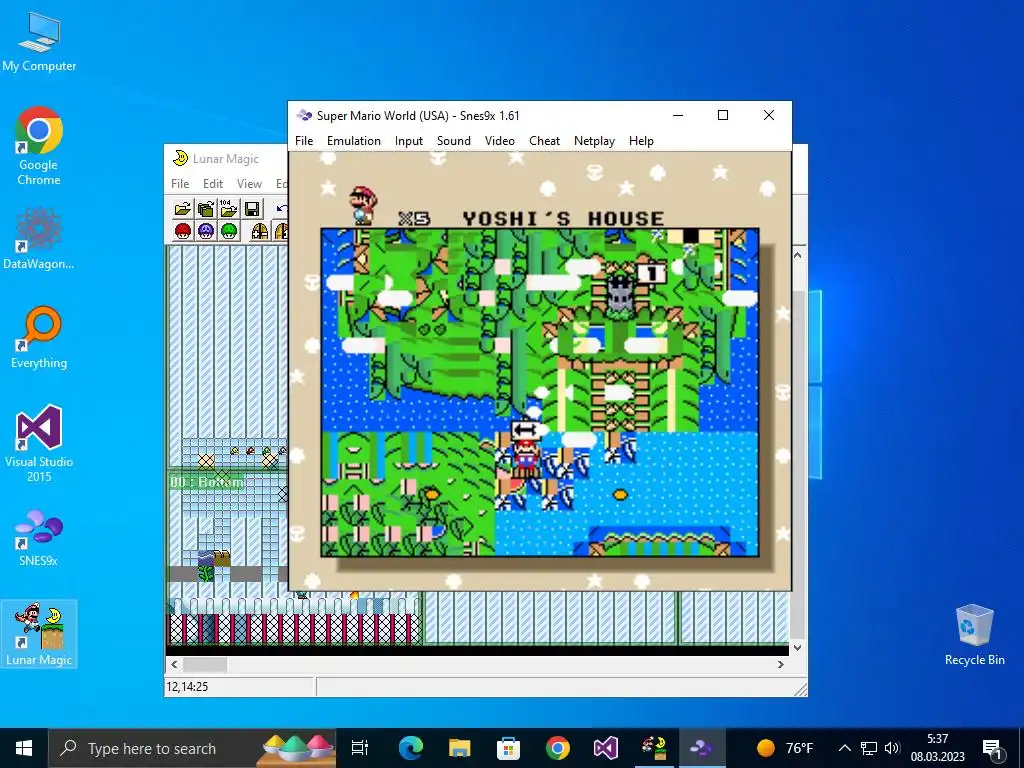Screen dimensions: 1024x768
Task: Click the green mushroom icon in Lunar Magic
Action: point(229,231)
